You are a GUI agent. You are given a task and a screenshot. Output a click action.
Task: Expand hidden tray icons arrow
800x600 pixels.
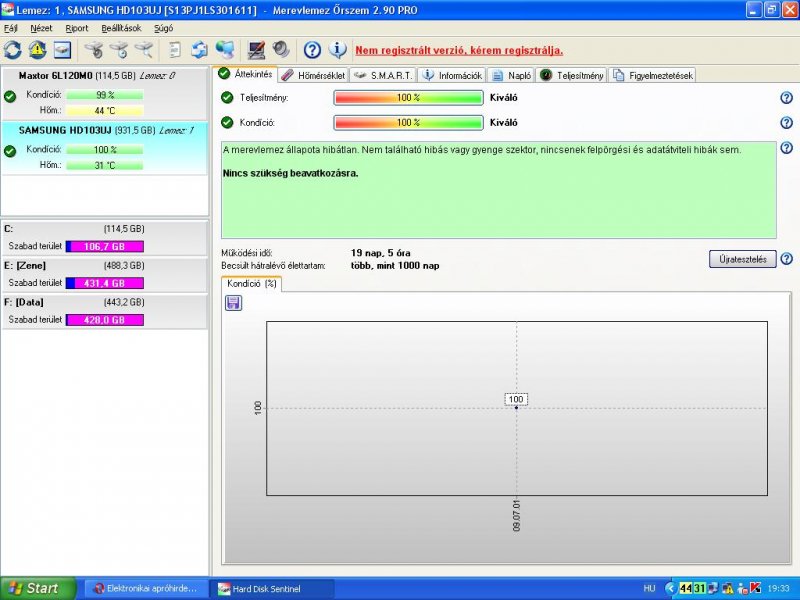(671, 588)
